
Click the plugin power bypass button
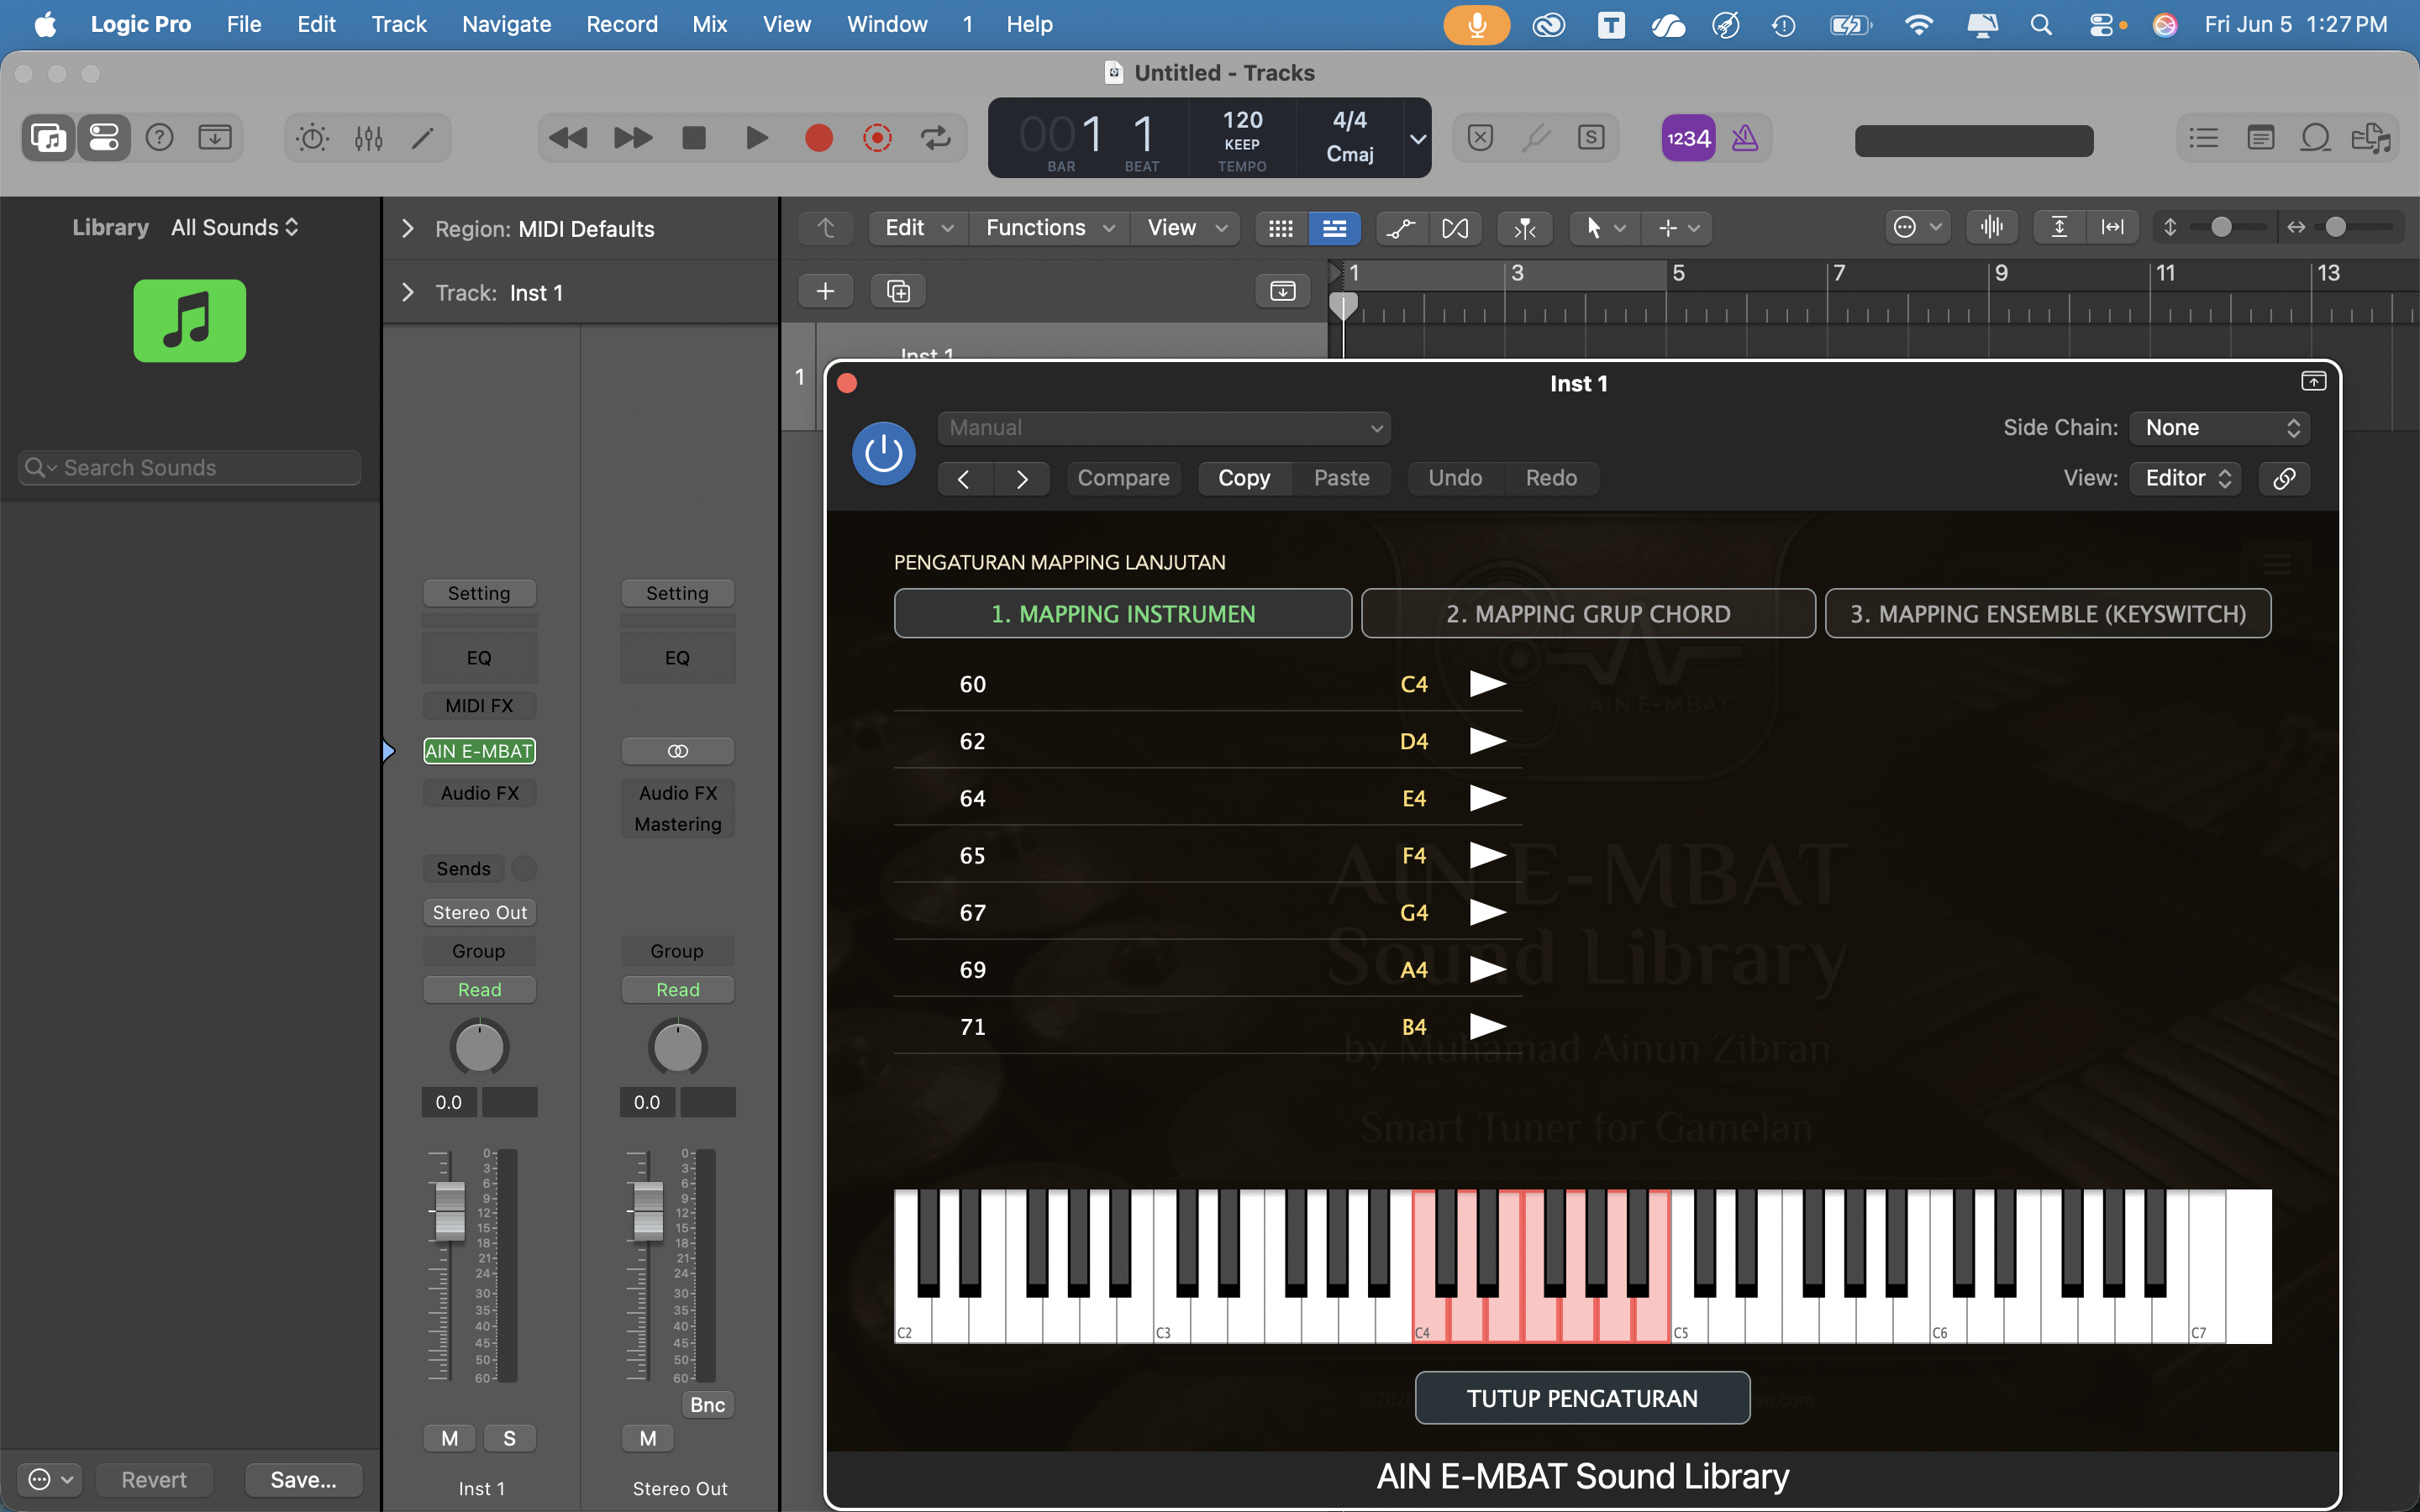tap(884, 453)
